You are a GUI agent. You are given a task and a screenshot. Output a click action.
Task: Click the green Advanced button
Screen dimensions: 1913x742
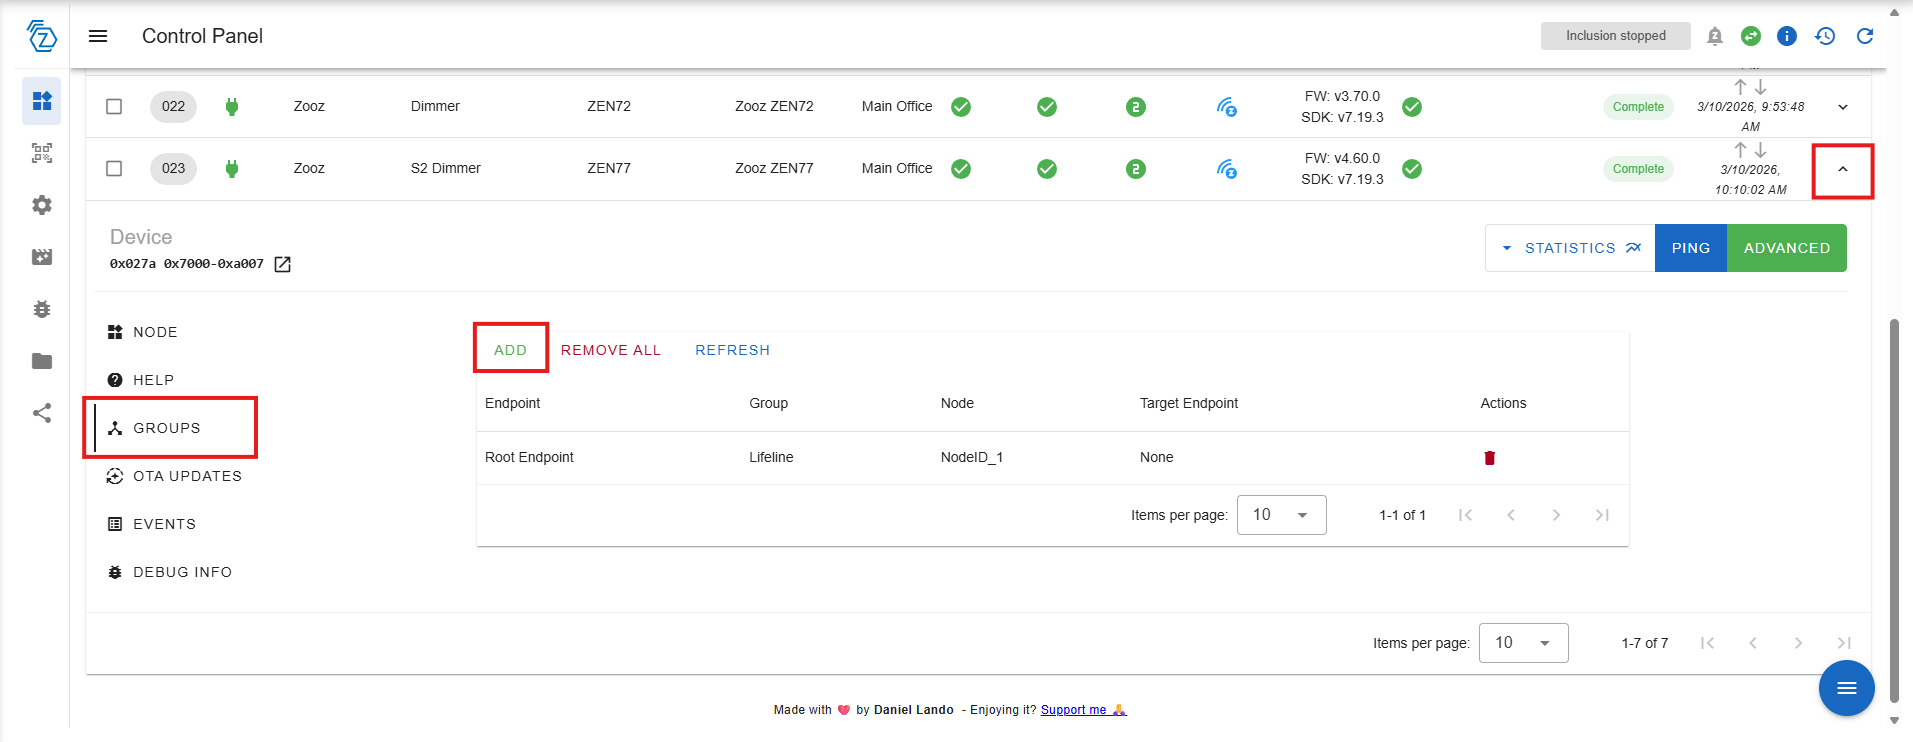coord(1786,248)
